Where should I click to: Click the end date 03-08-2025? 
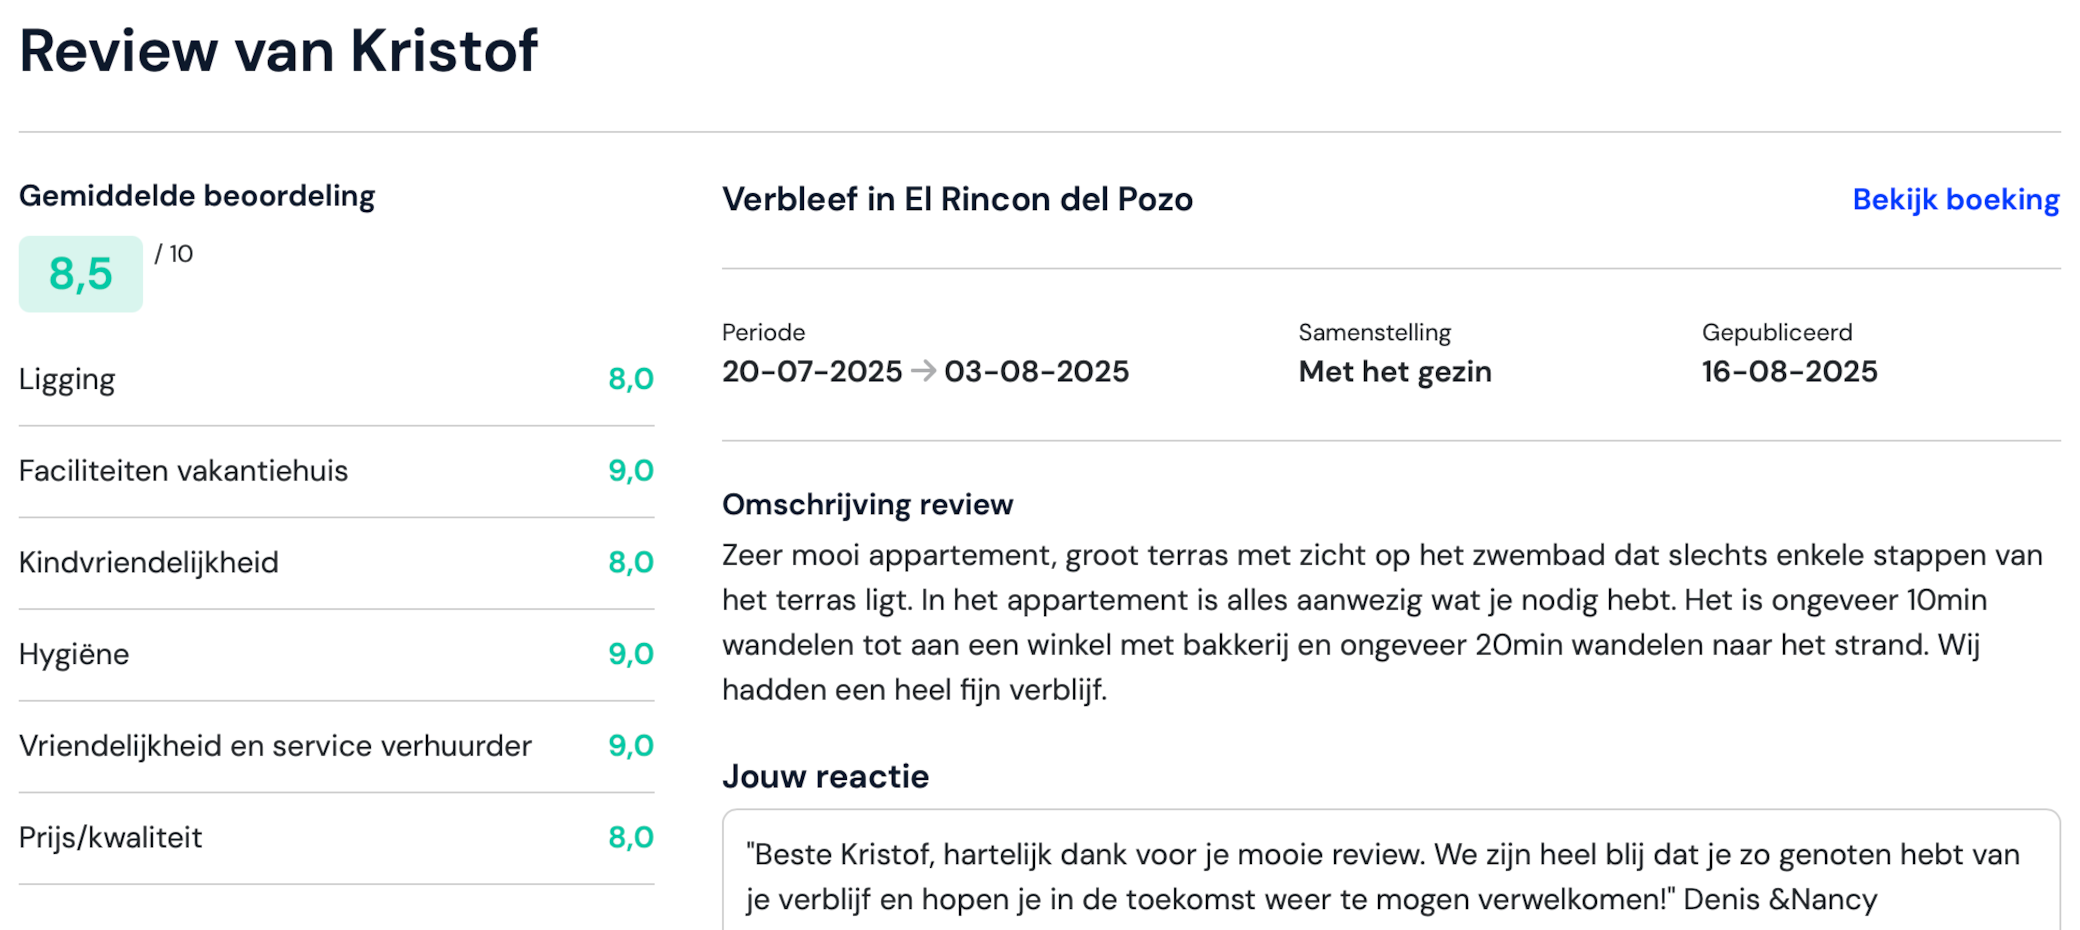(1036, 372)
